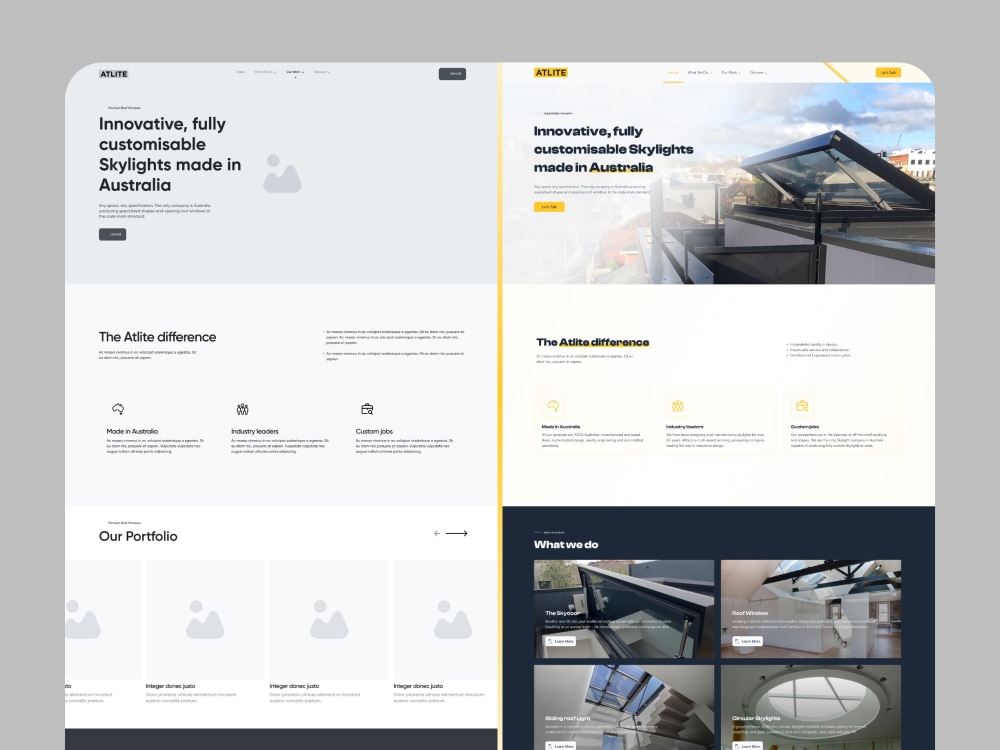This screenshot has width=1000, height=750.
Task: Click the yellow-highlighted 'The Atlite difference' heading
Action: coord(592,342)
